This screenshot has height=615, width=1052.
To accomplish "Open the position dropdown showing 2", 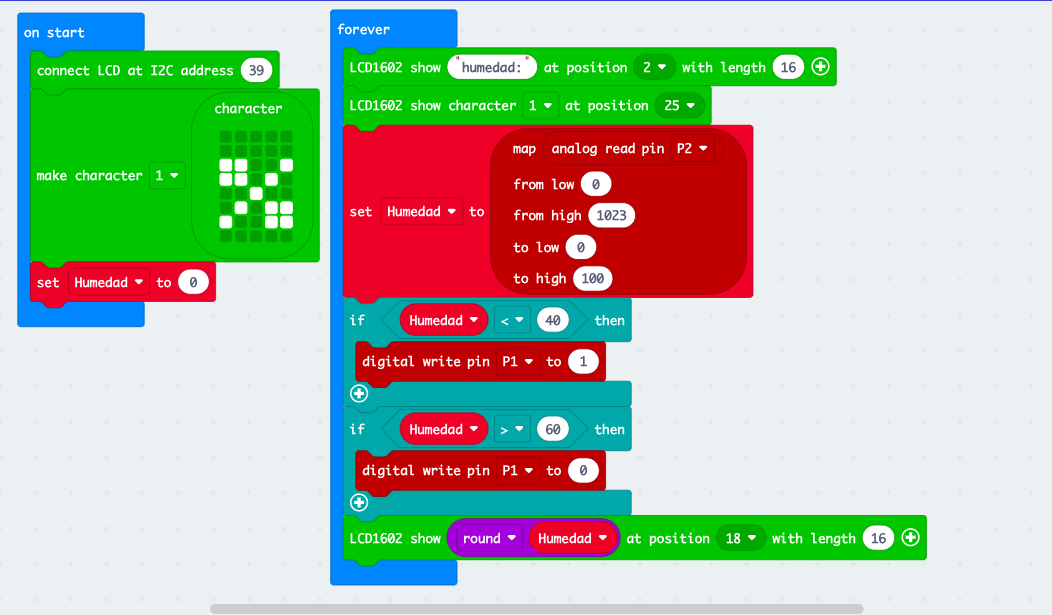I will pyautogui.click(x=654, y=66).
